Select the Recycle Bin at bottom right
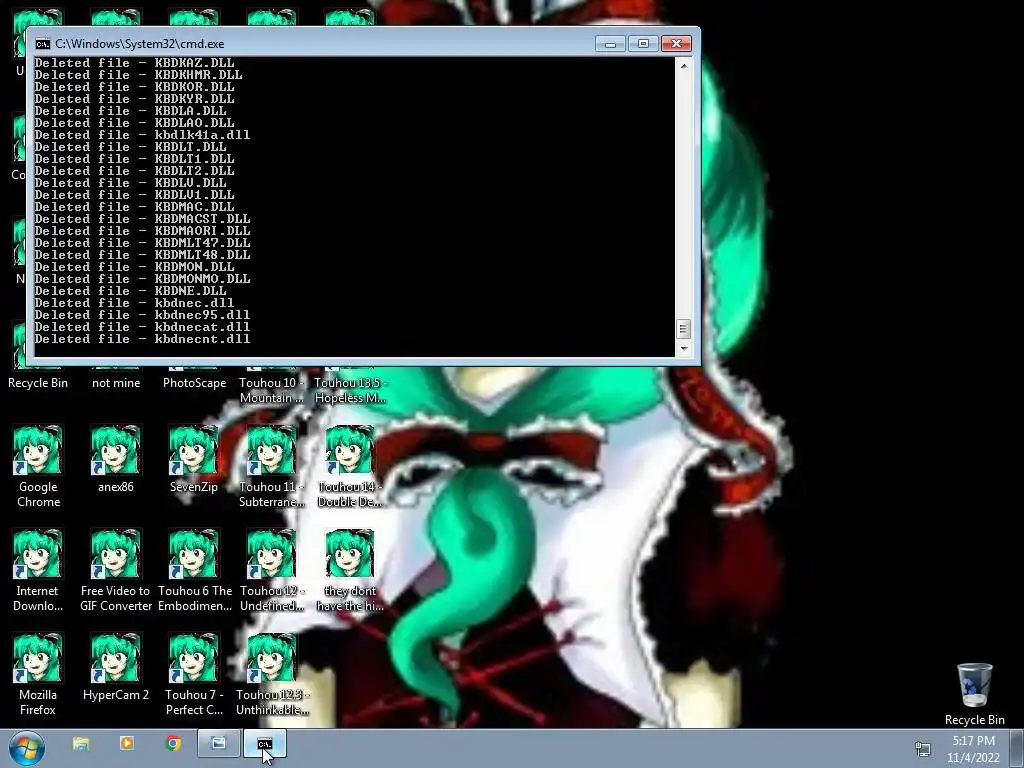Image resolution: width=1024 pixels, height=768 pixels. 974,694
